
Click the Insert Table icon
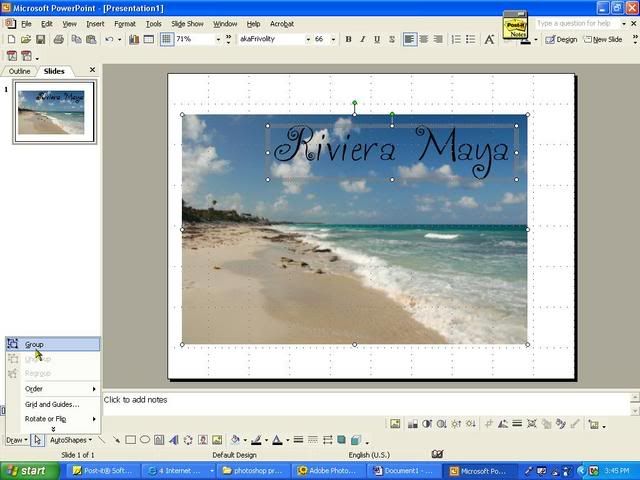tap(149, 39)
